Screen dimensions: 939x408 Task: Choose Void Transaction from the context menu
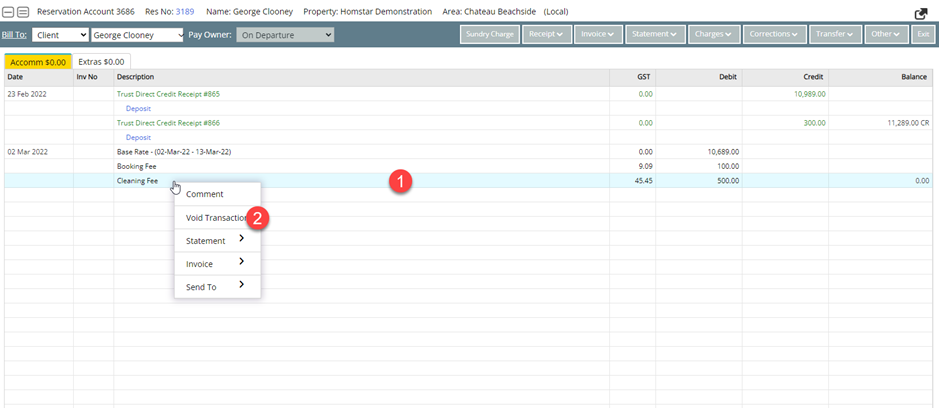click(217, 218)
